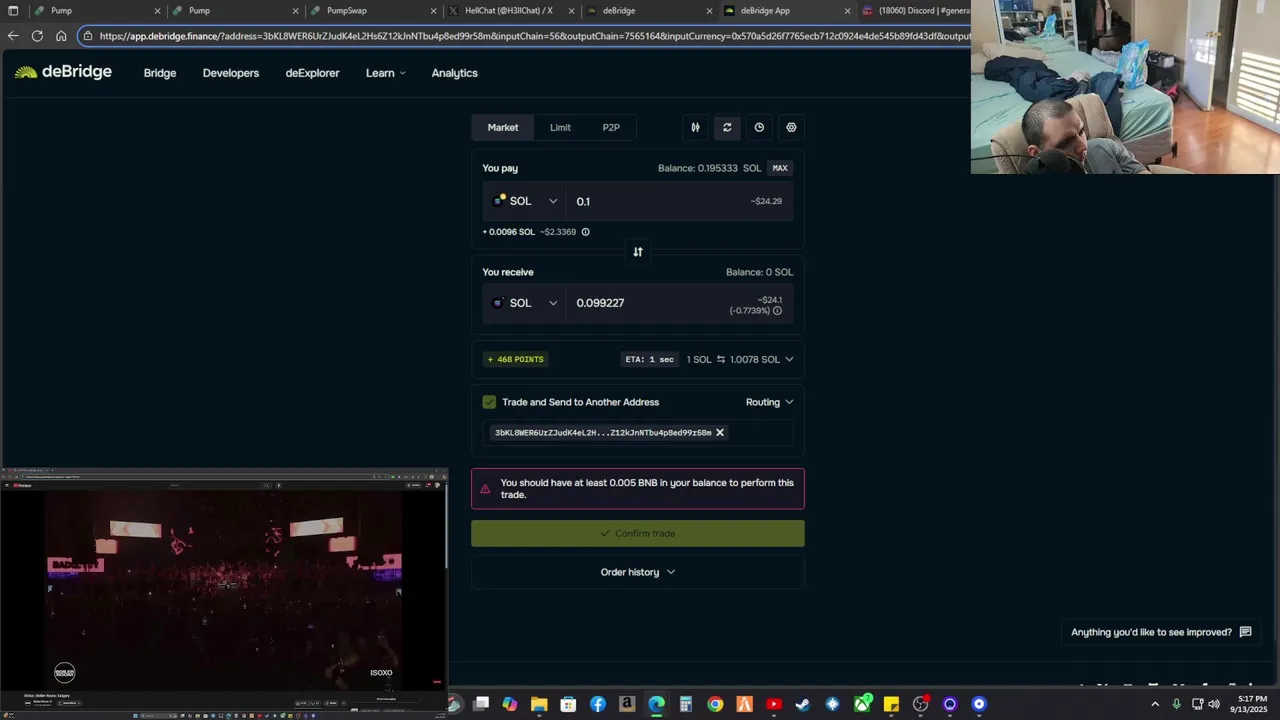
Task: Switch to the Limit tab
Action: [560, 127]
